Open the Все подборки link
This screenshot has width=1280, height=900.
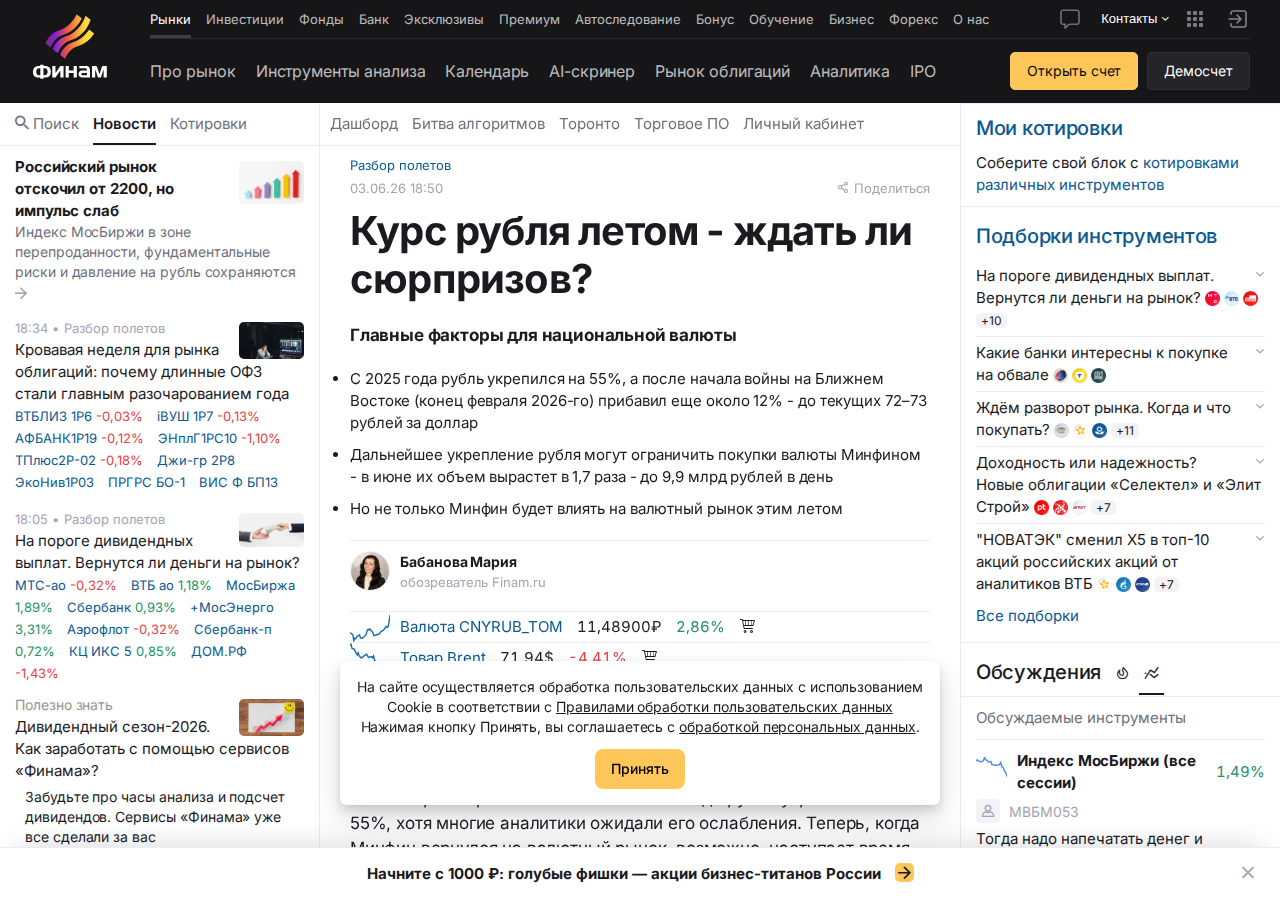pos(1027,616)
